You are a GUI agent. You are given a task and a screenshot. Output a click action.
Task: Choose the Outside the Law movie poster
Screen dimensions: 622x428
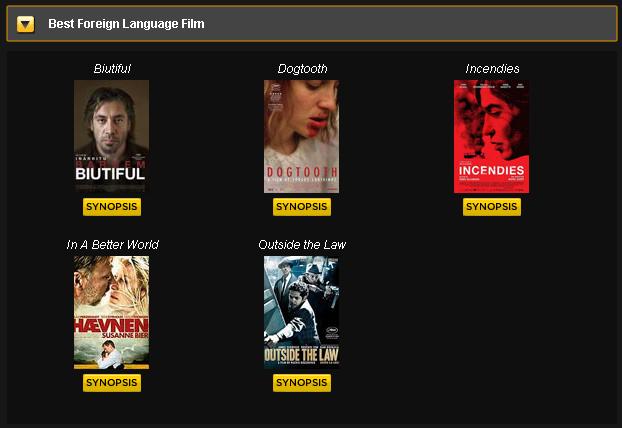tap(301, 313)
